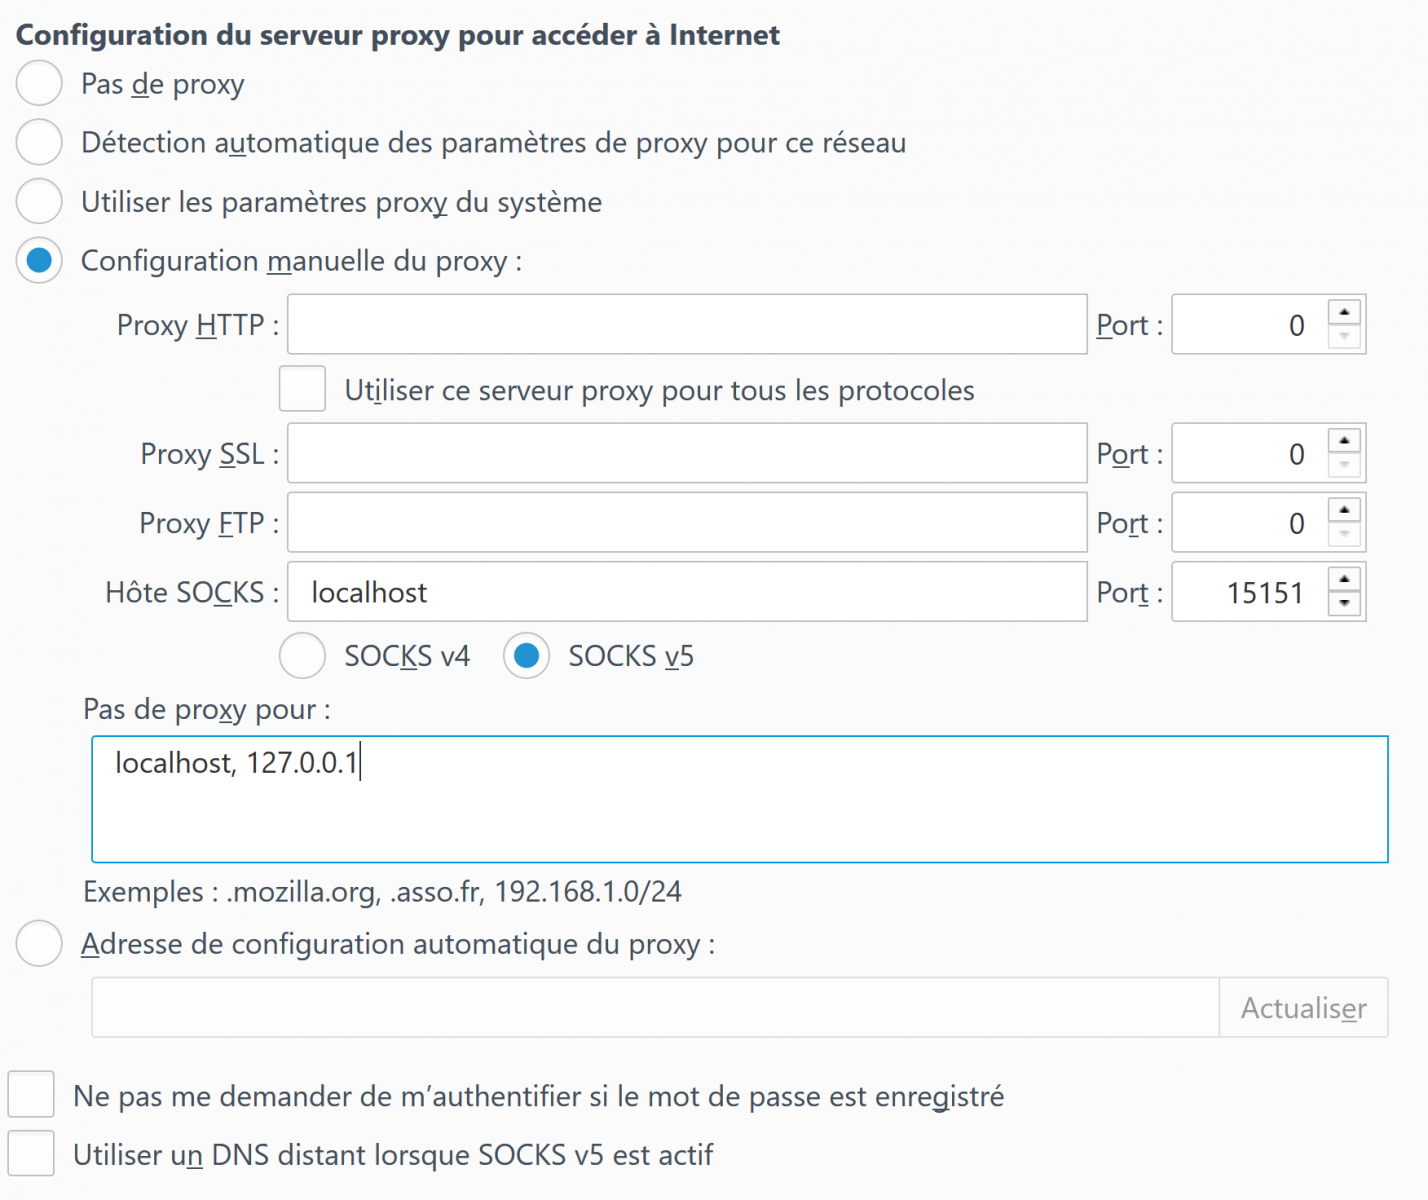Select the 'Pas de proxy' radio option
The image size is (1428, 1200).
[39, 83]
